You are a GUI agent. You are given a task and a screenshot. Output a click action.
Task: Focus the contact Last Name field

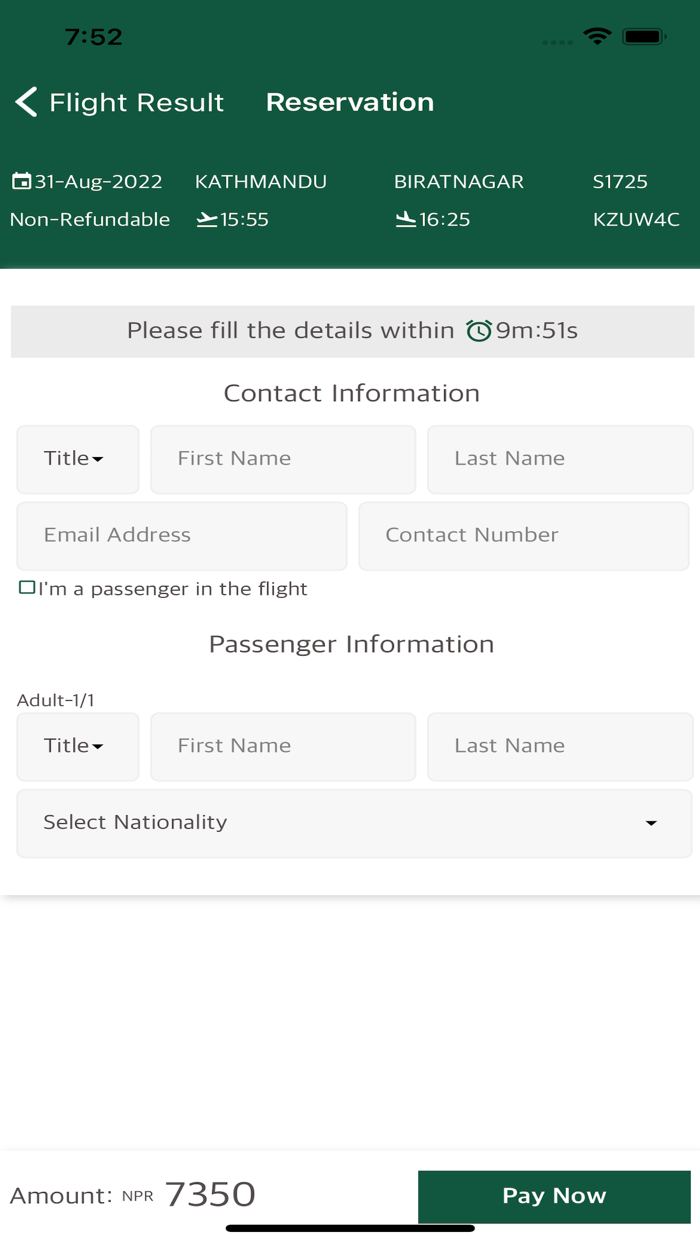coord(559,459)
